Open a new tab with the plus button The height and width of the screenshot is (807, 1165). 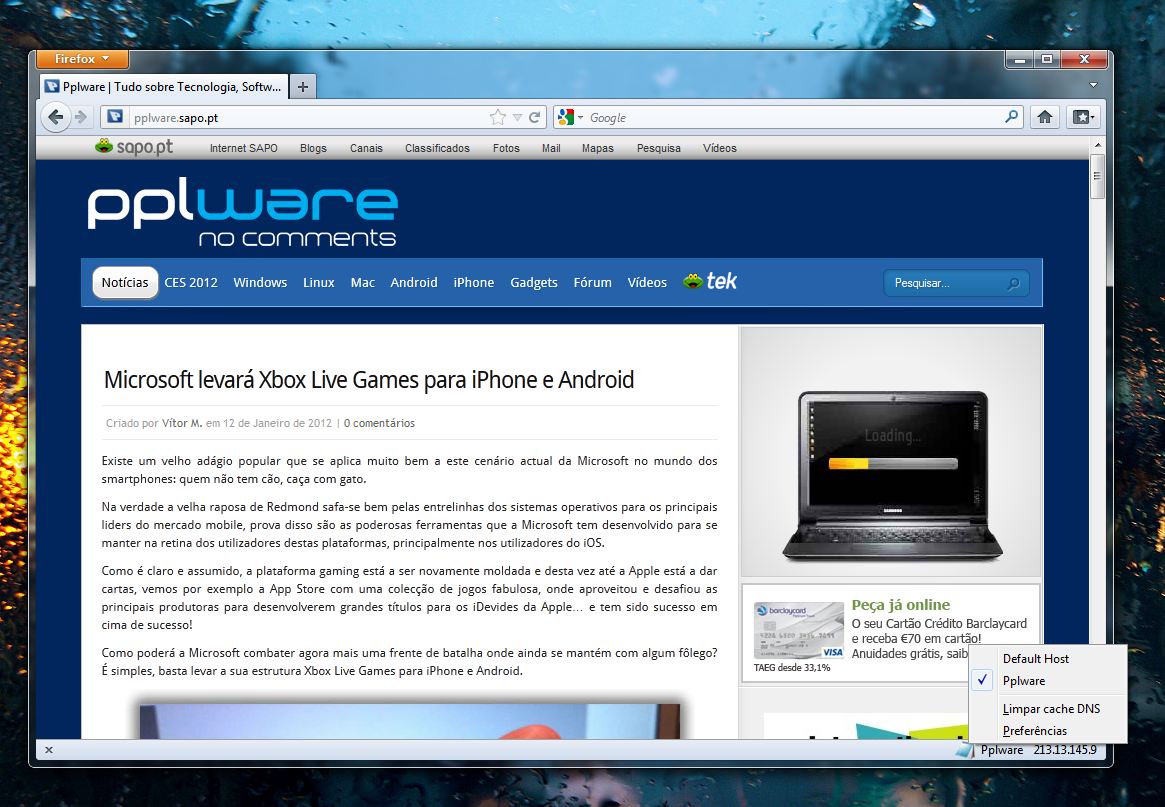302,87
